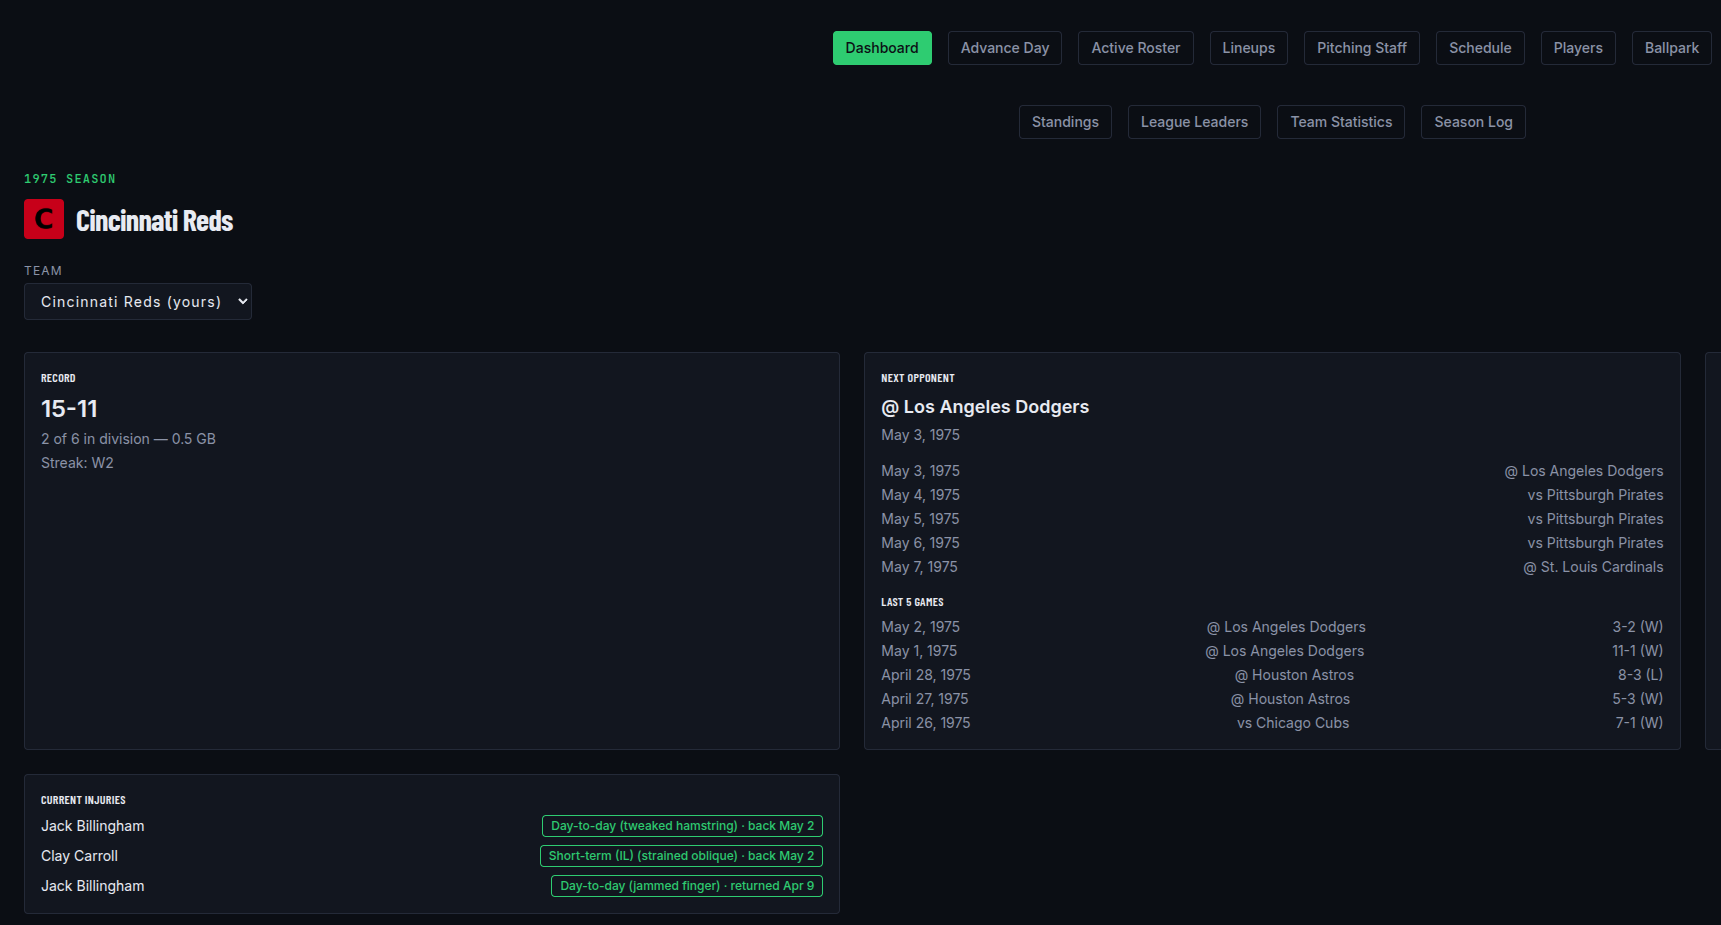This screenshot has width=1721, height=925.
Task: Click the Jack Billingham hamstring injury name
Action: pyautogui.click(x=92, y=826)
